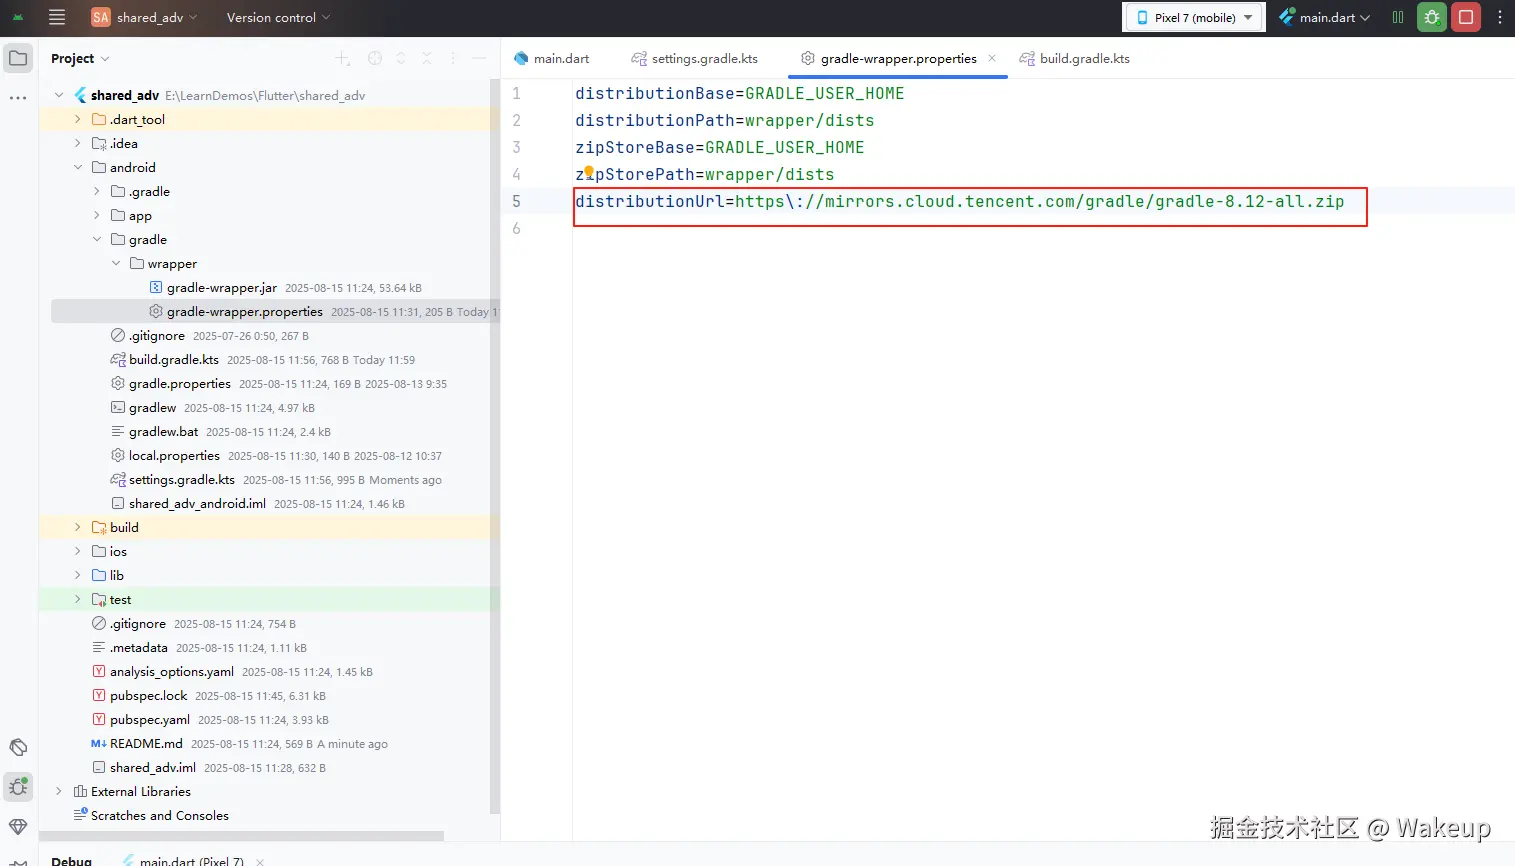
Task: Select gradlew.bat file in tree
Action: (x=163, y=431)
